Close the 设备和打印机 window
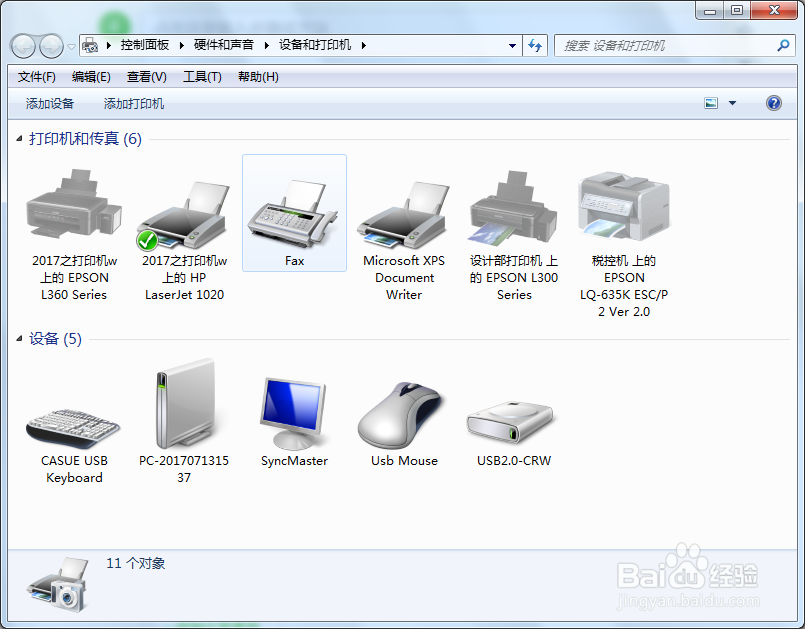805x629 pixels. click(774, 10)
